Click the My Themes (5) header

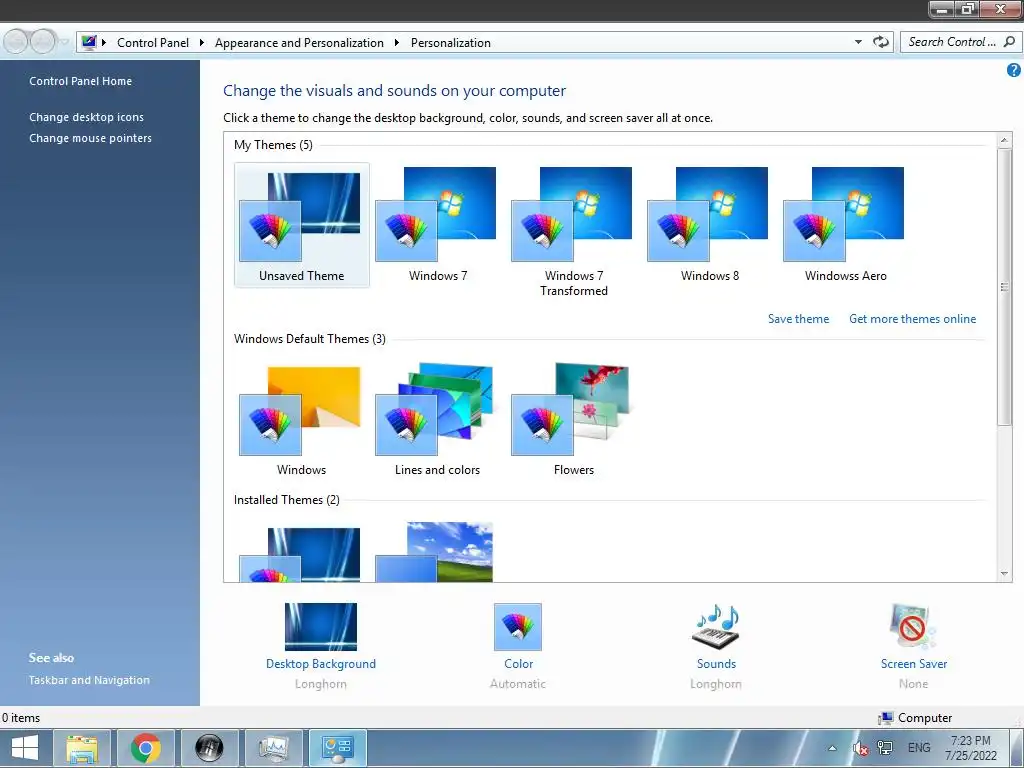(273, 145)
